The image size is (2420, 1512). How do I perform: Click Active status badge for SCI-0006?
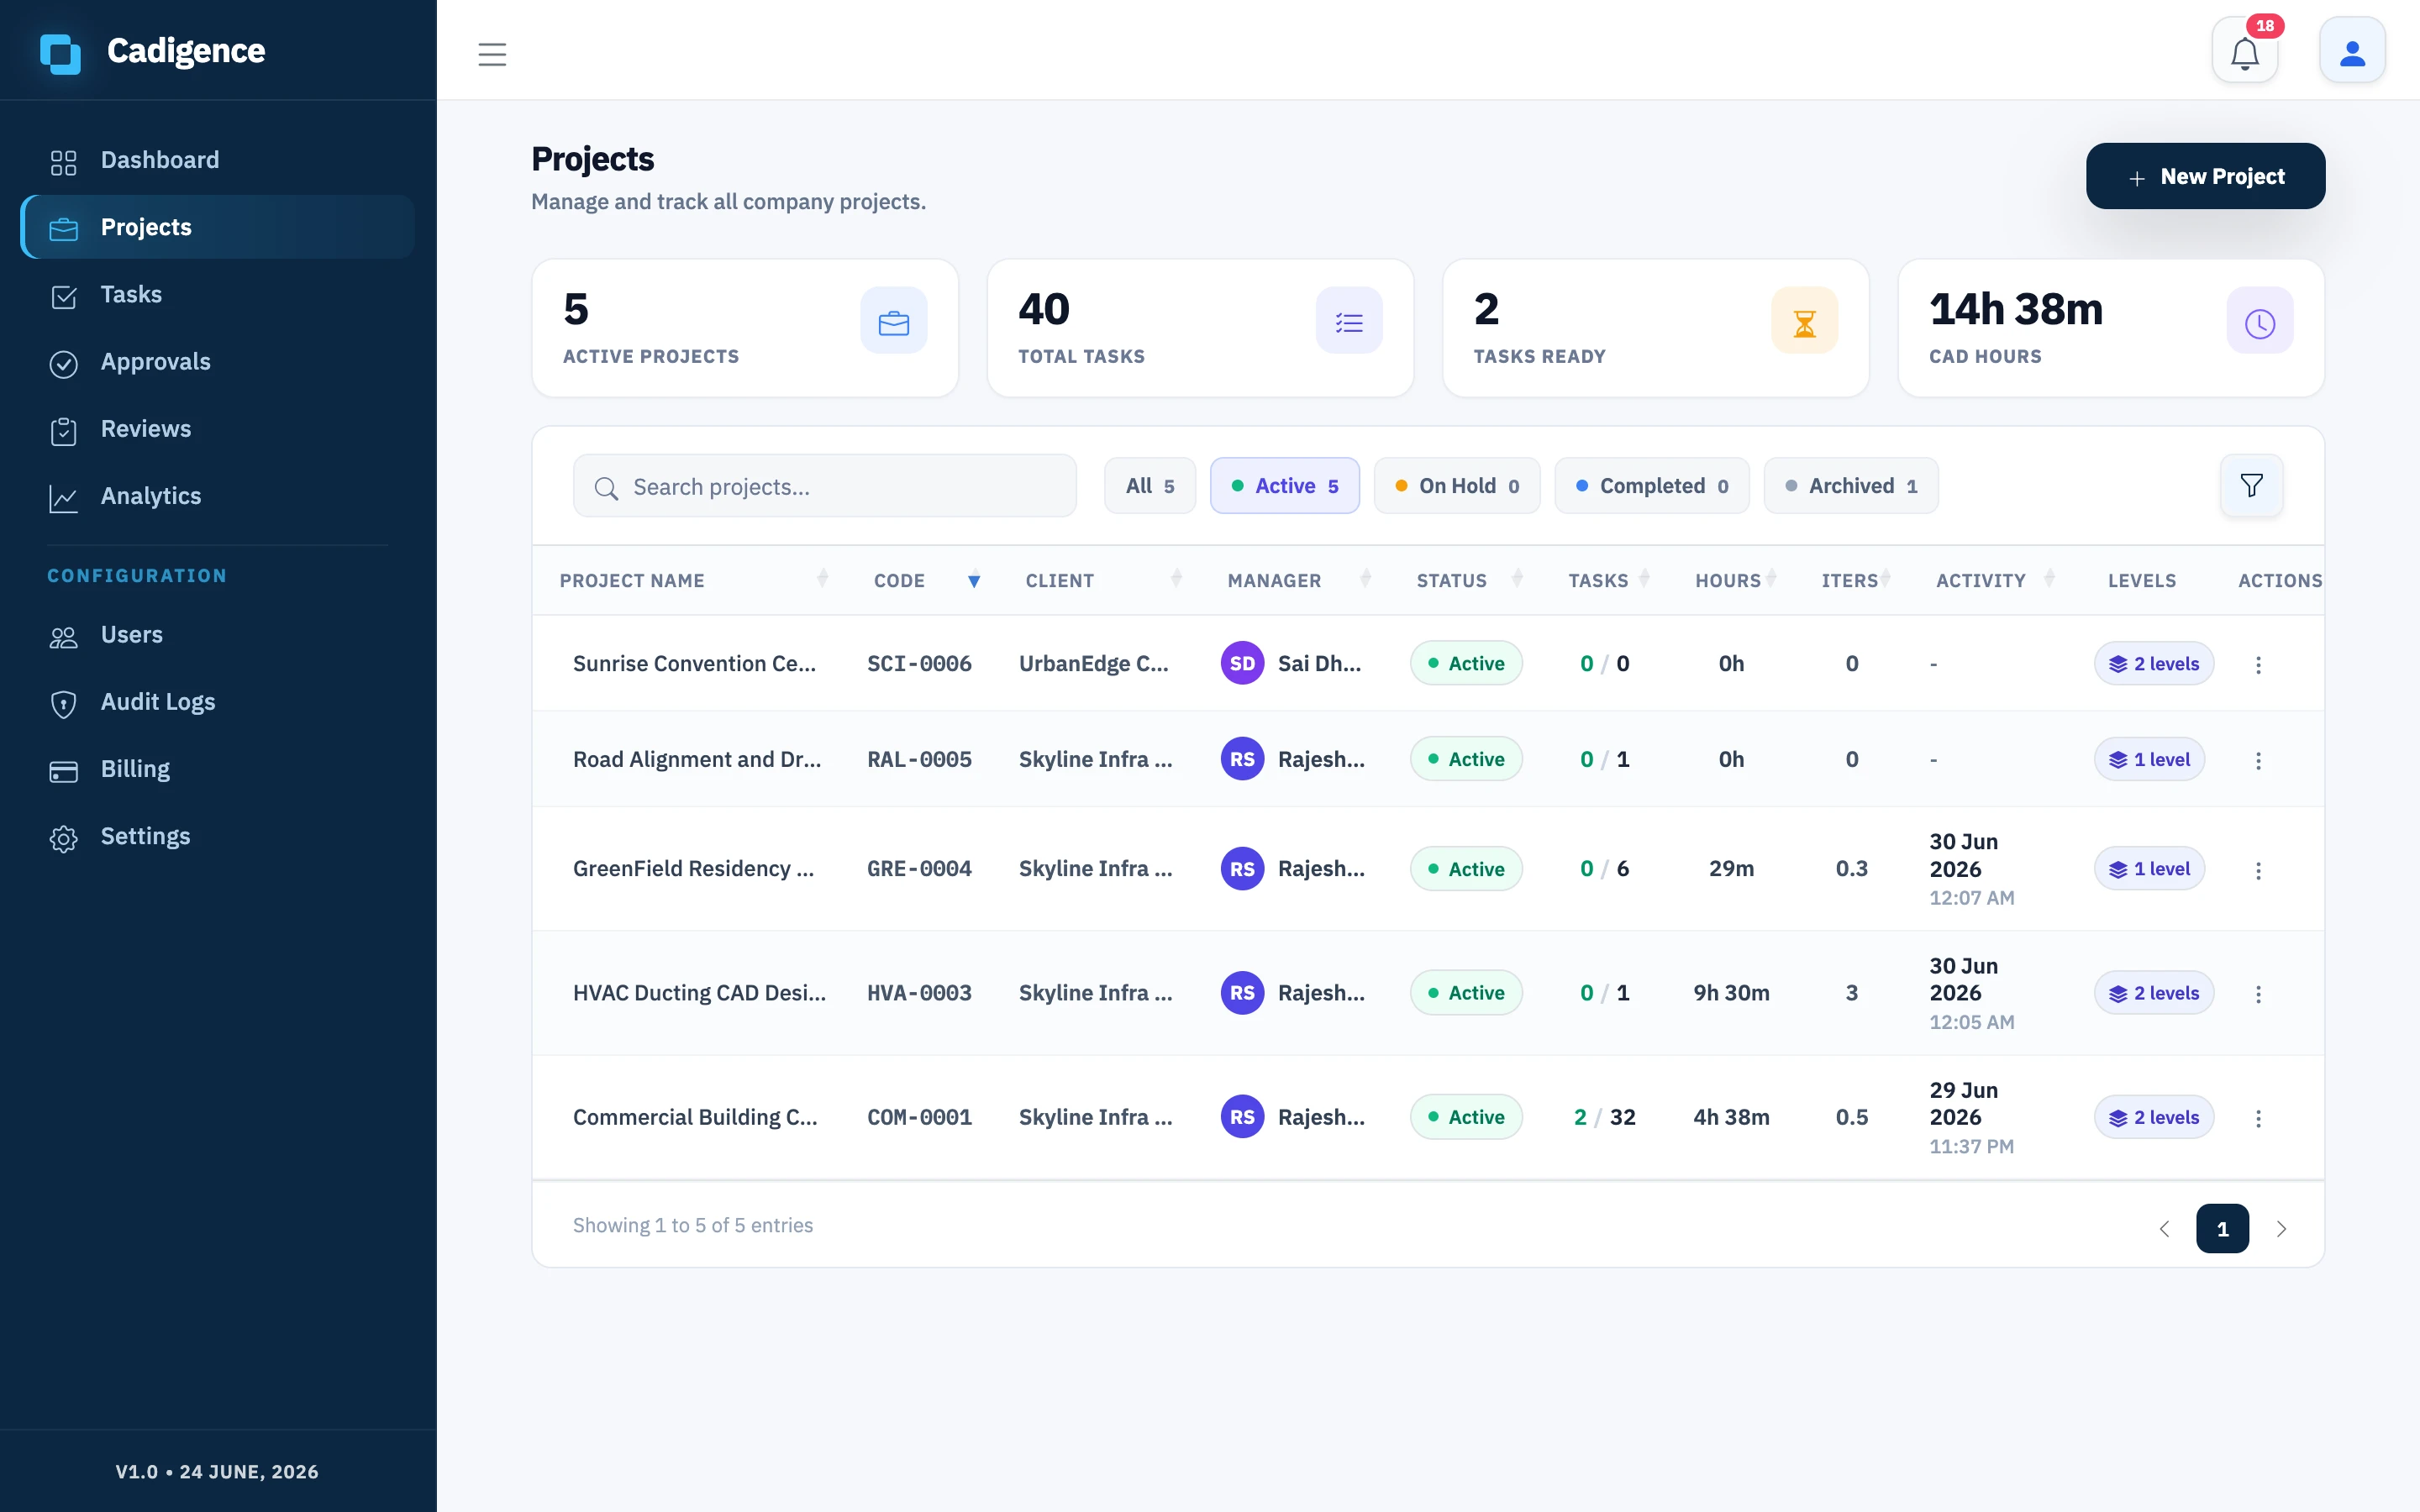[1466, 663]
